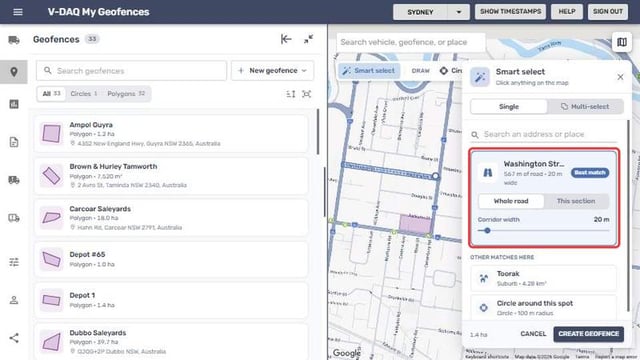
Task: Click the white road endpoint marker on map
Action: coord(436,176)
